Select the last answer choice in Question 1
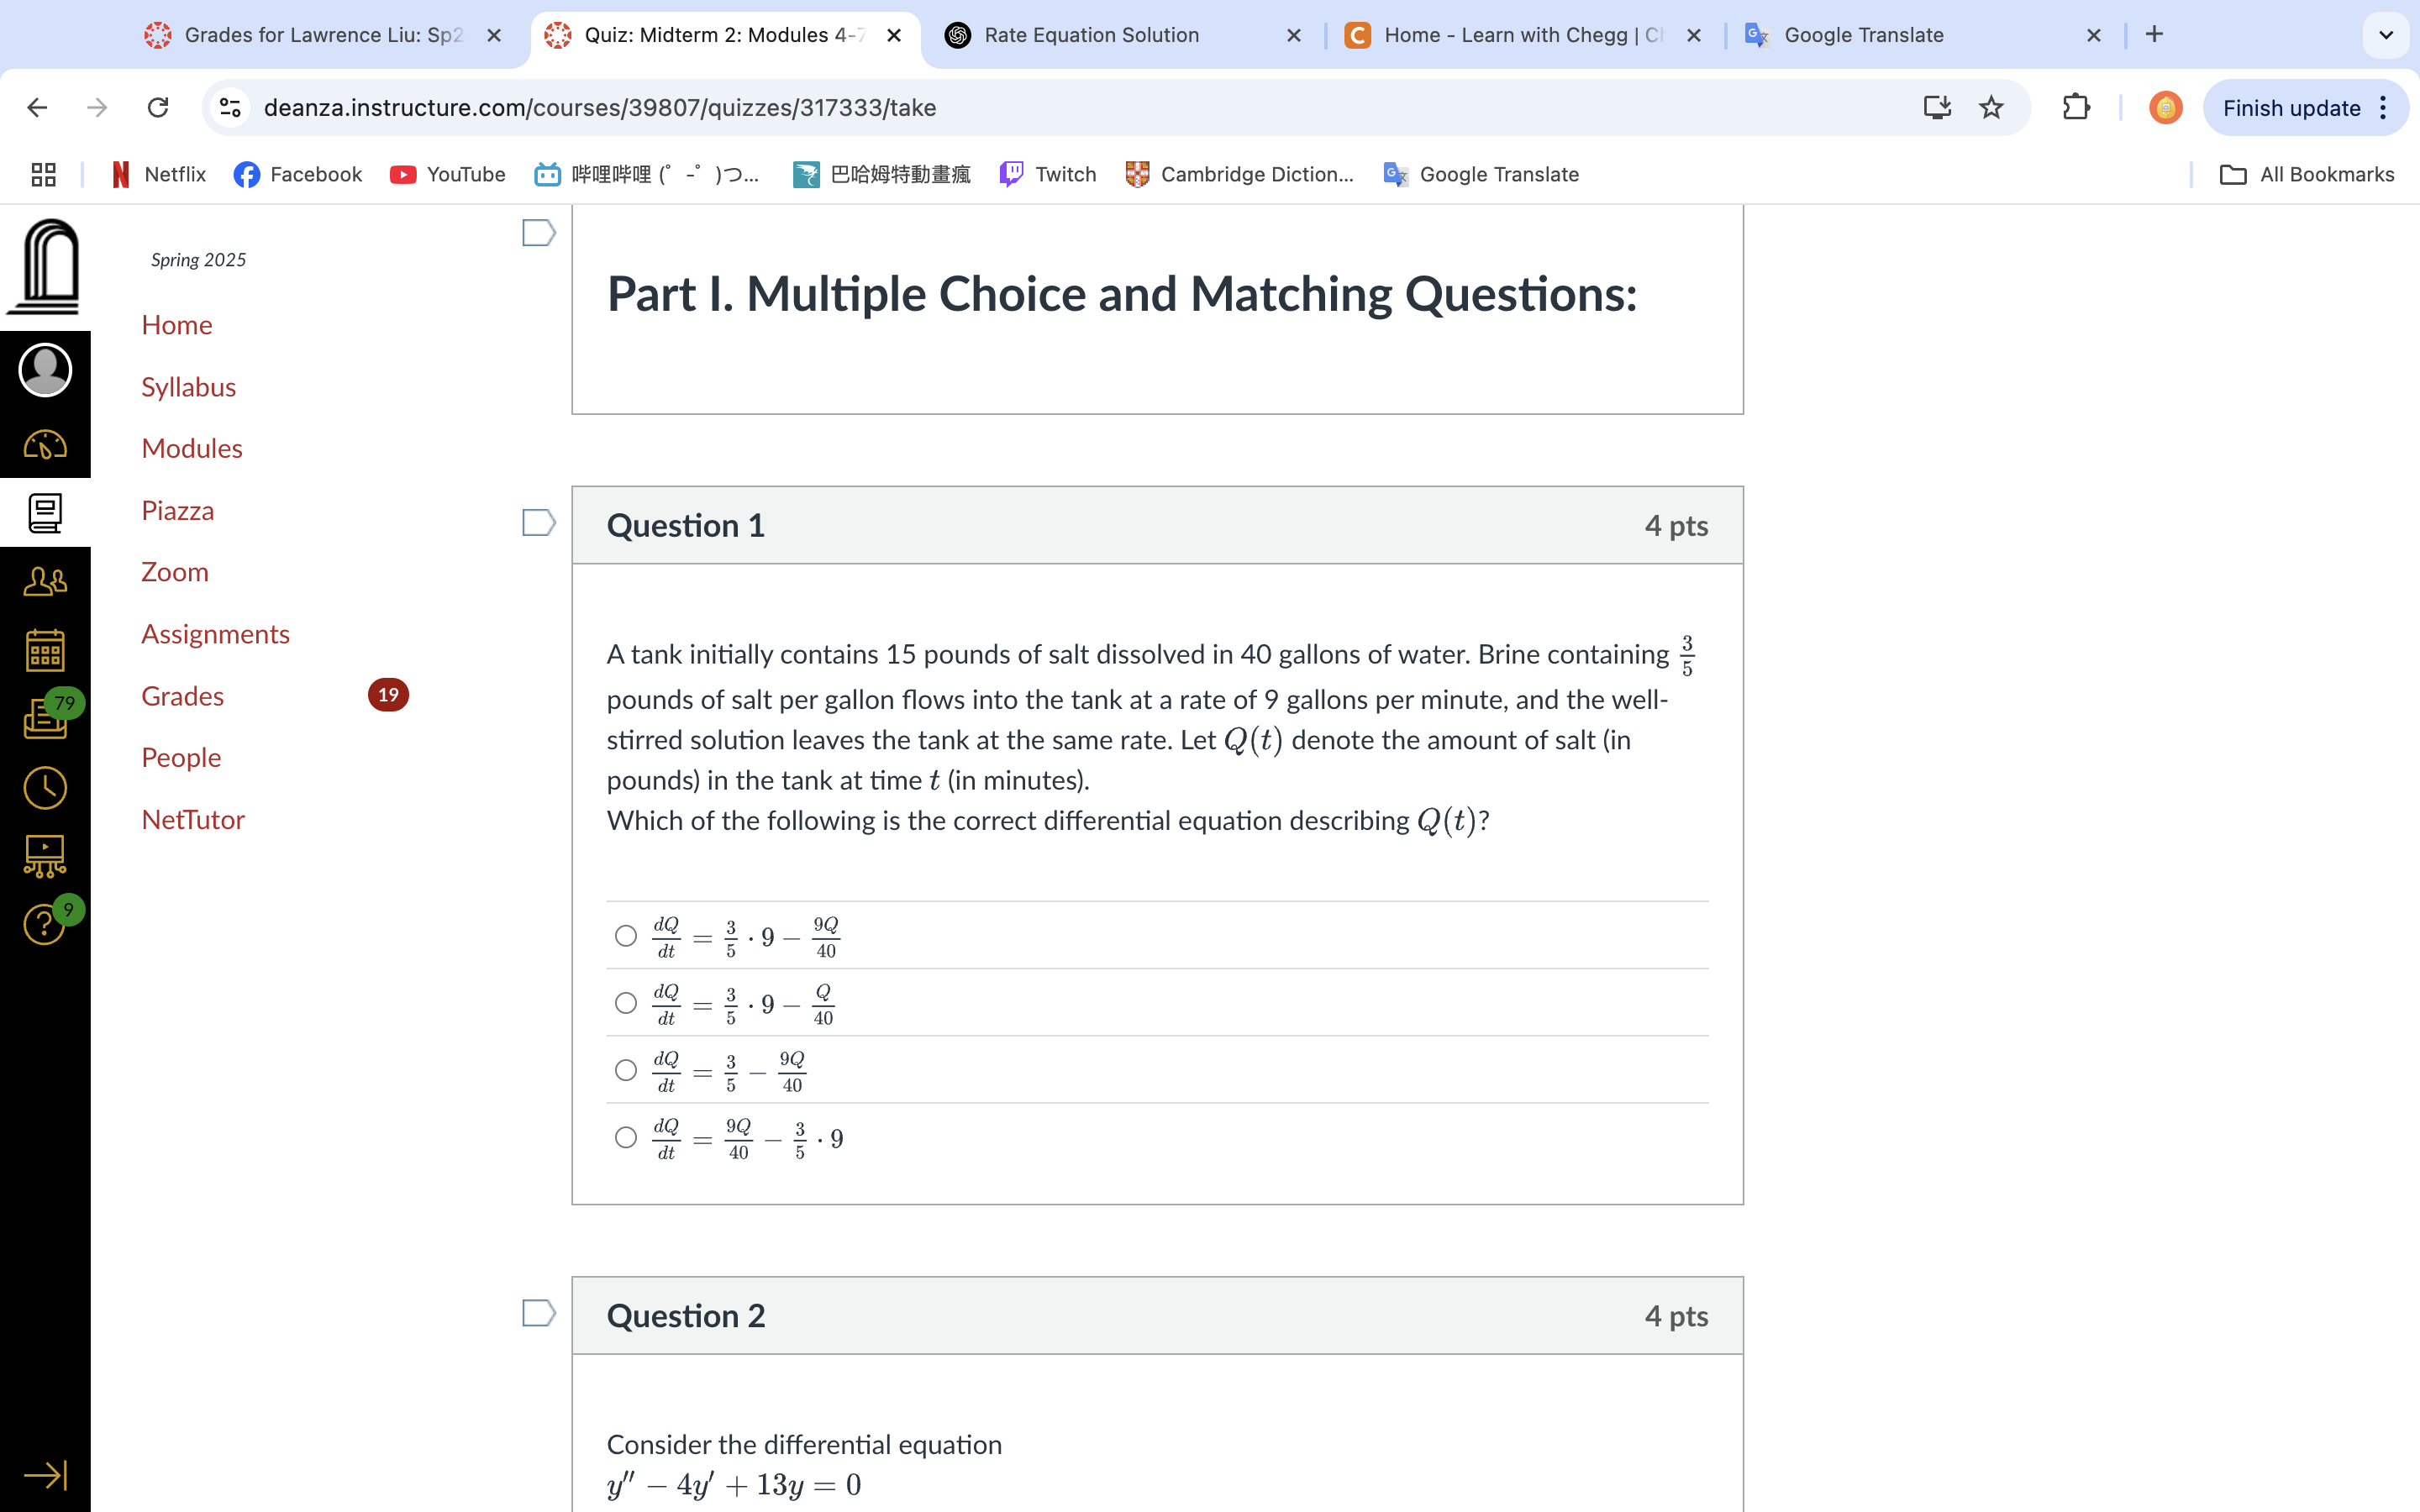 point(626,1137)
